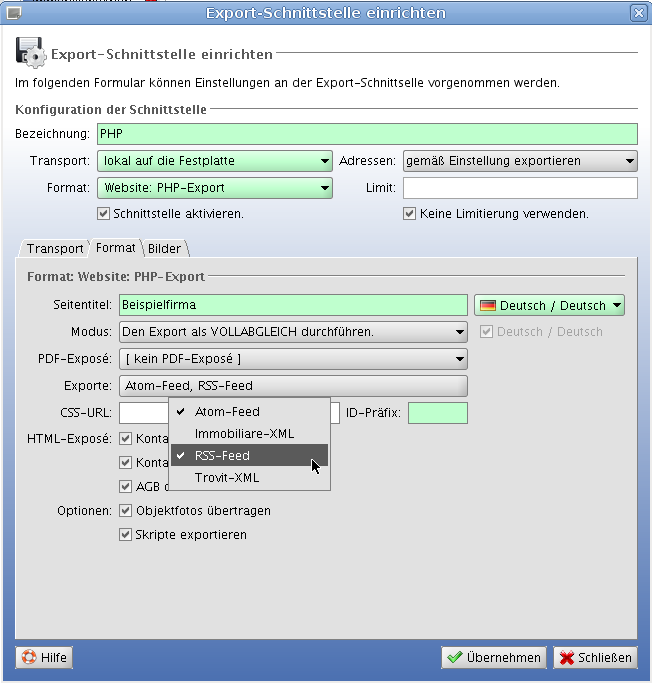Toggle 'Skripte exportieren' checkbox
The width and height of the screenshot is (652, 683).
pos(126,534)
